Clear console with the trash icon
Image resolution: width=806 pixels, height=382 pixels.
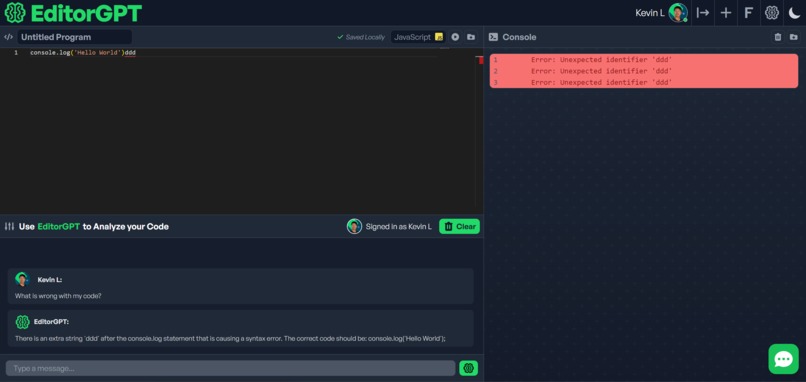click(x=778, y=37)
